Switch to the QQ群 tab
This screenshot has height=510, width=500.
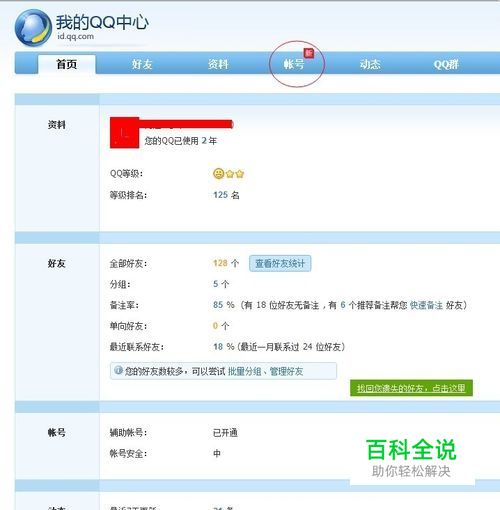[x=446, y=64]
